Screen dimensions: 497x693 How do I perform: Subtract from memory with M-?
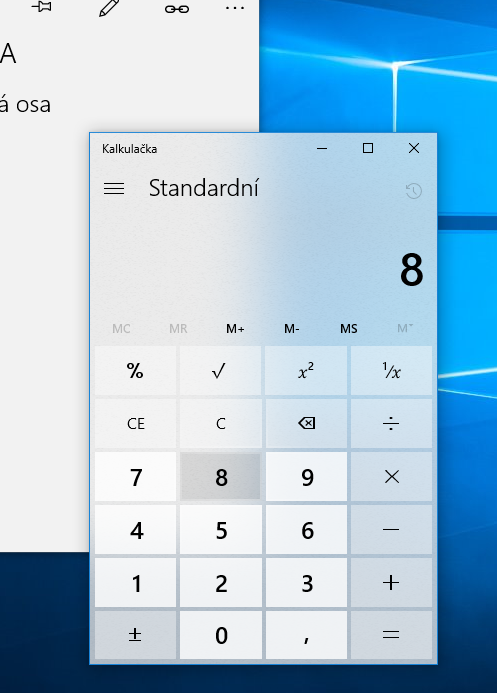(292, 328)
